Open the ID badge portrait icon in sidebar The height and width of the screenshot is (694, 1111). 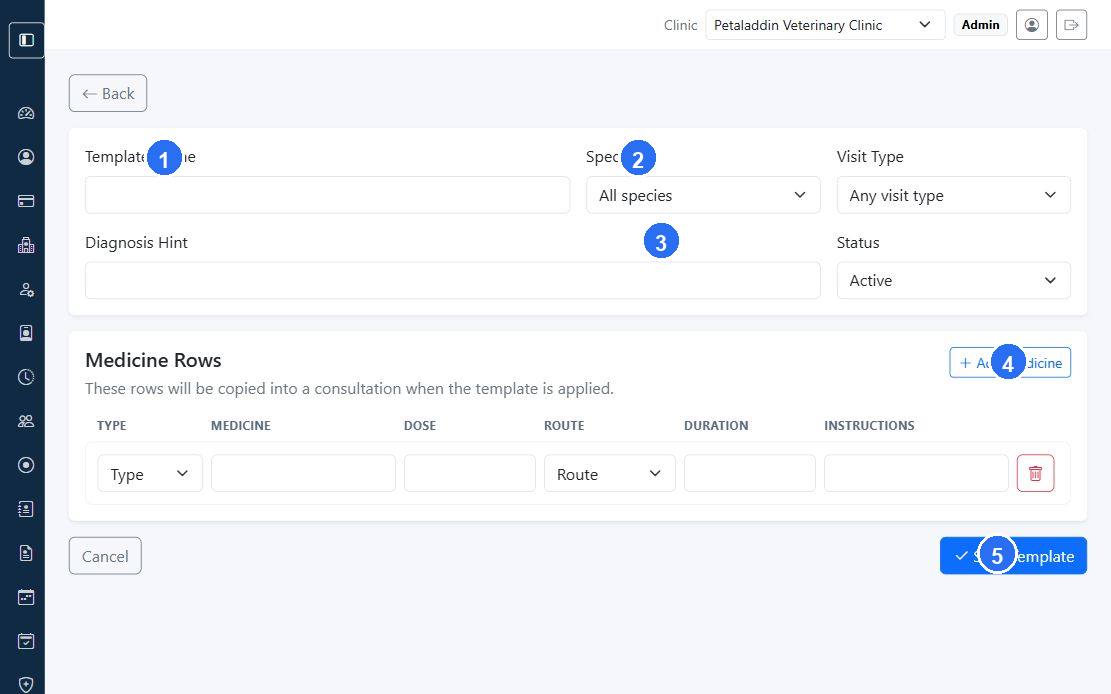click(x=26, y=333)
